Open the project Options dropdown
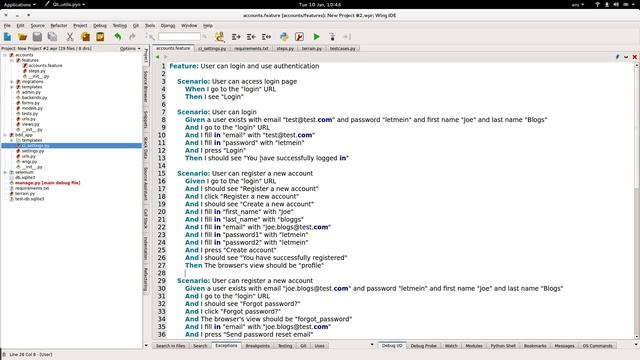Screen dimensions: 640x360 (130, 49)
